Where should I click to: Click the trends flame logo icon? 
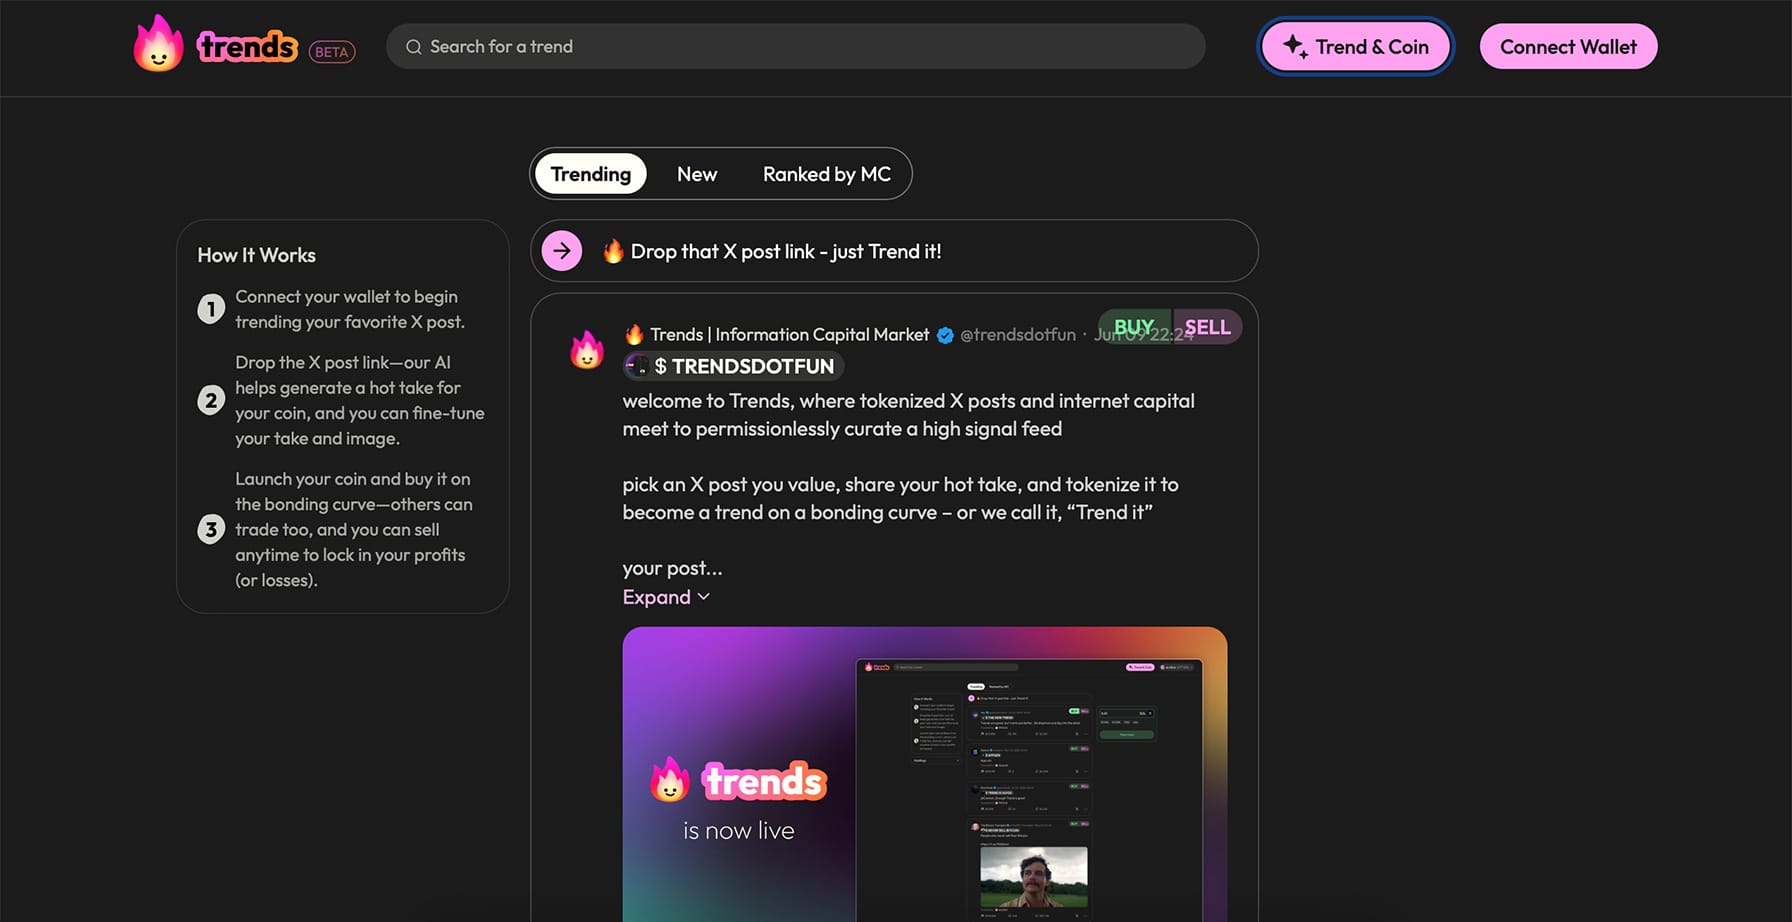tap(158, 44)
